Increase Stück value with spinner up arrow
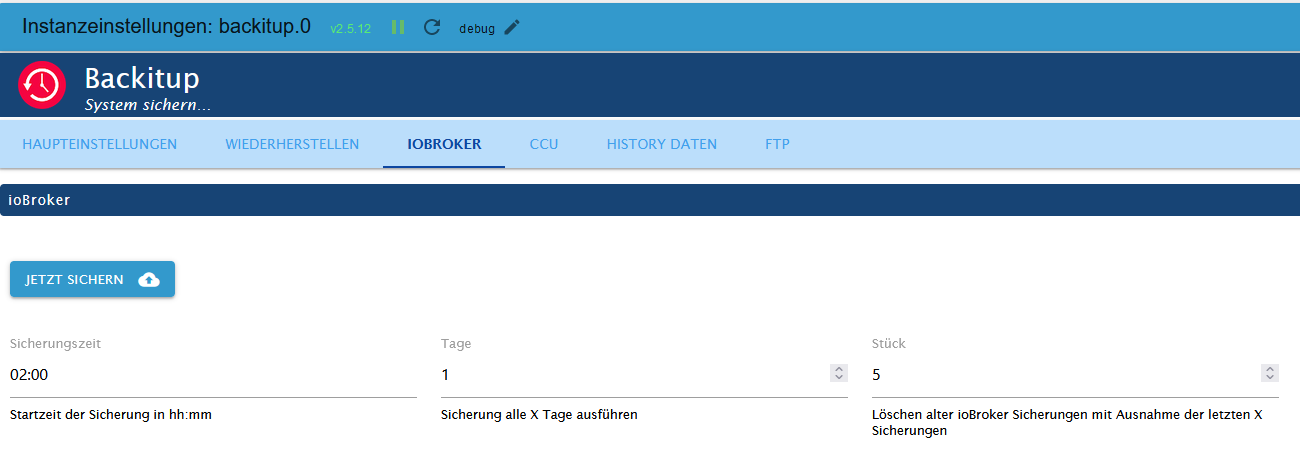This screenshot has width=1300, height=455. click(1270, 369)
